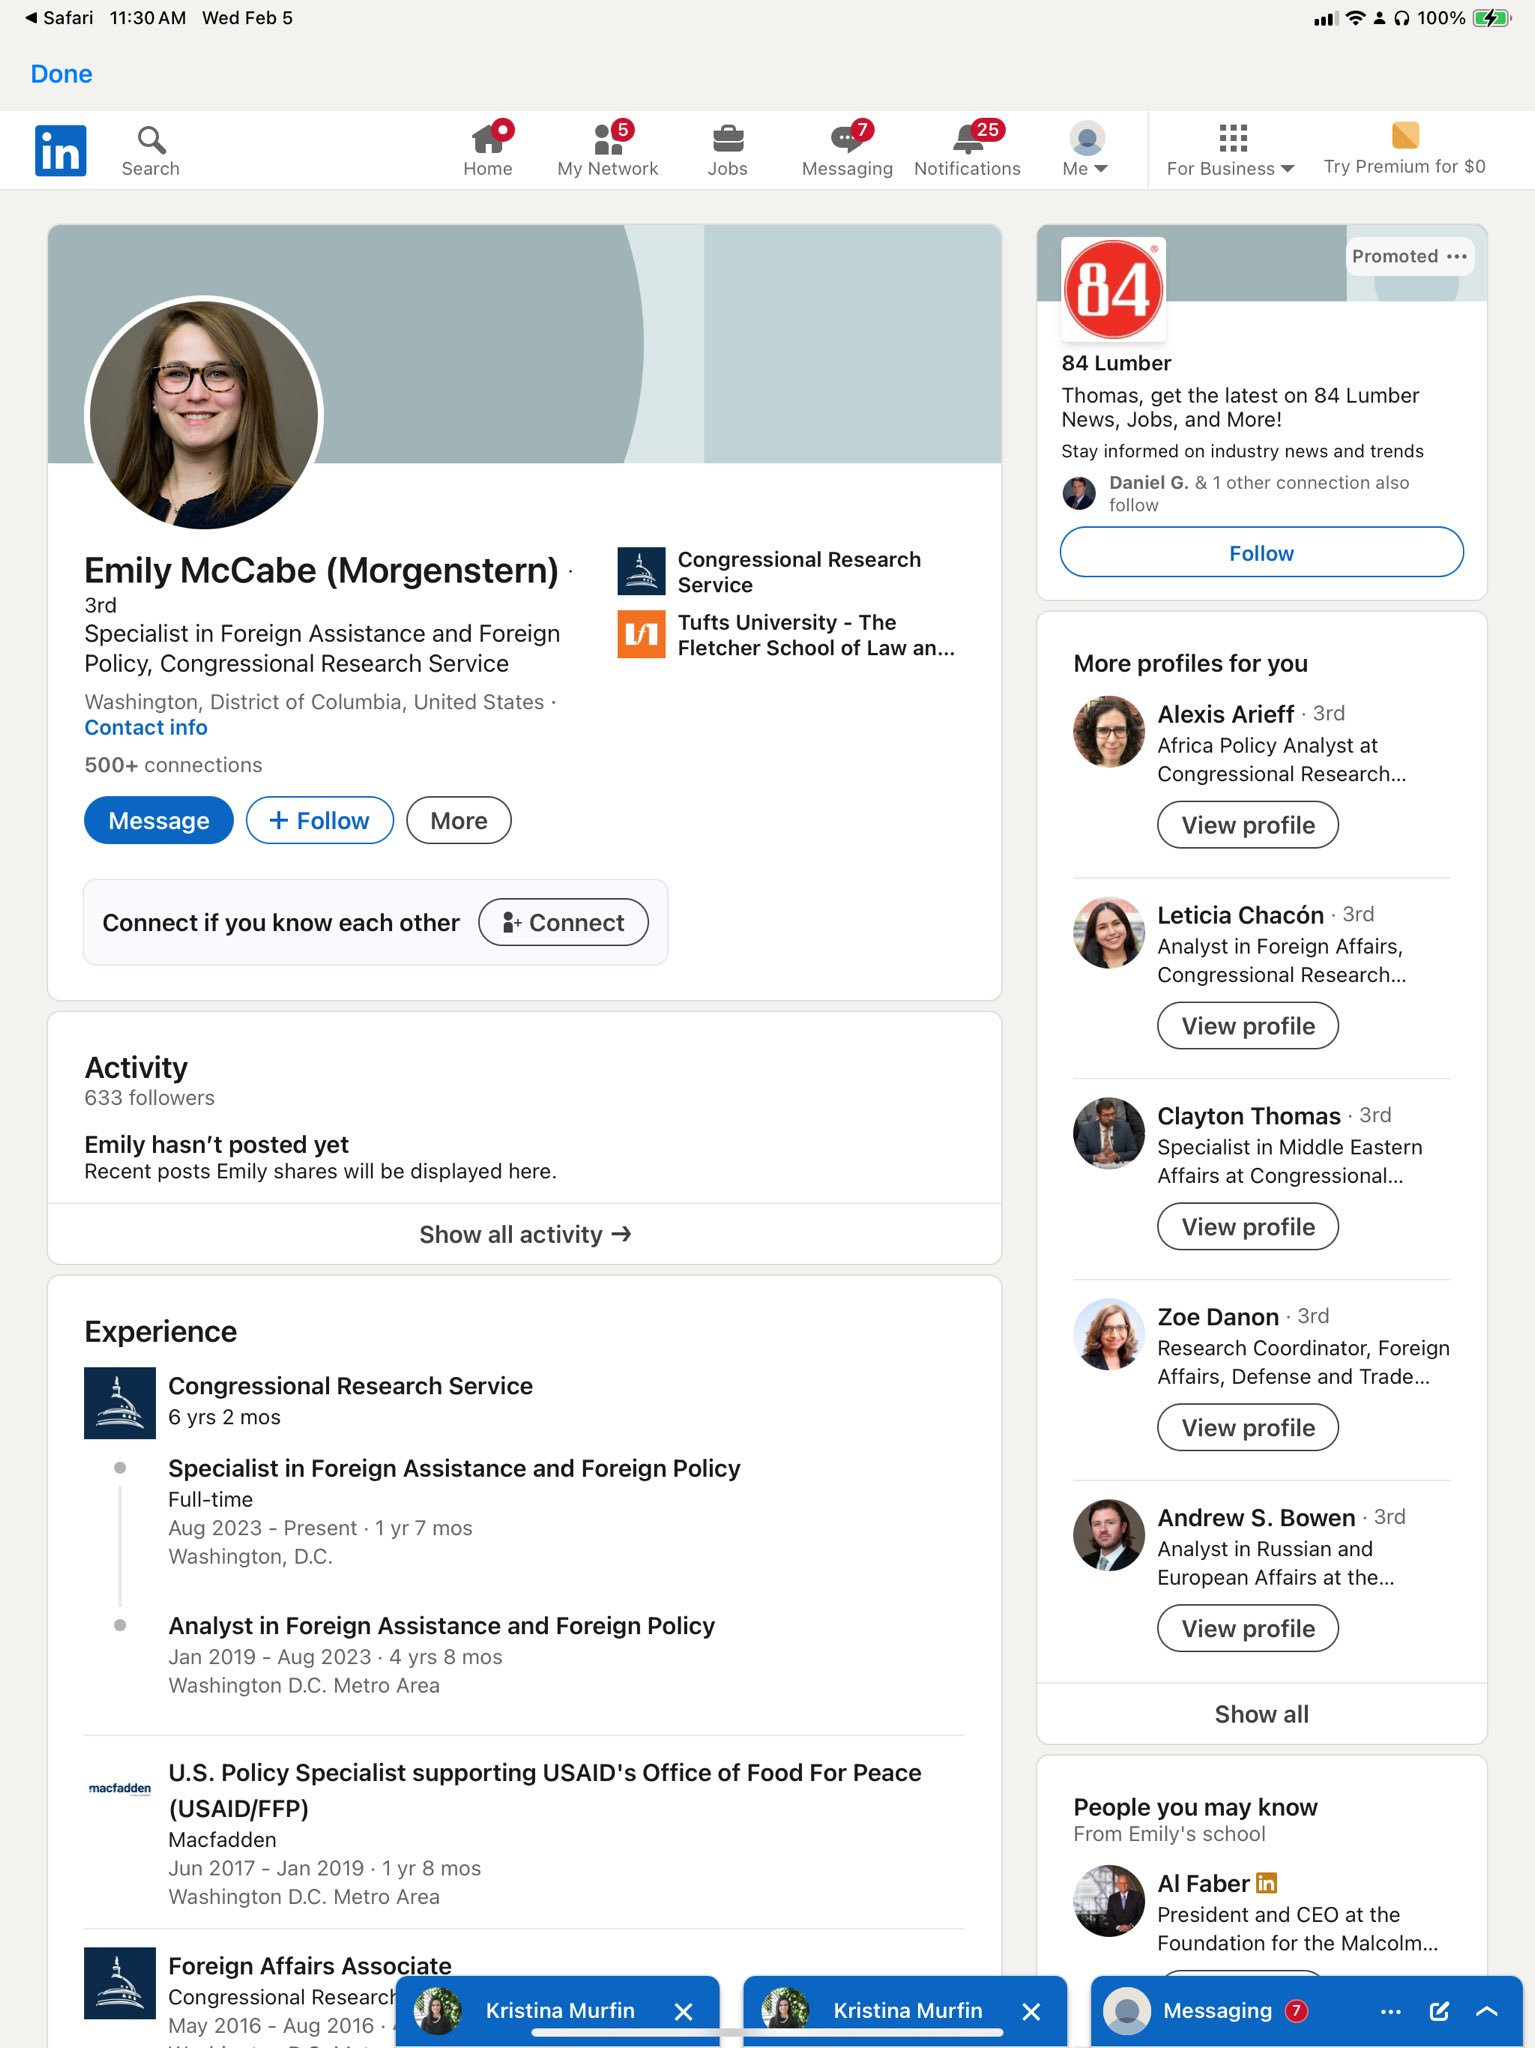This screenshot has width=1535, height=2048.
Task: Click the Connect button
Action: pyautogui.click(x=564, y=922)
